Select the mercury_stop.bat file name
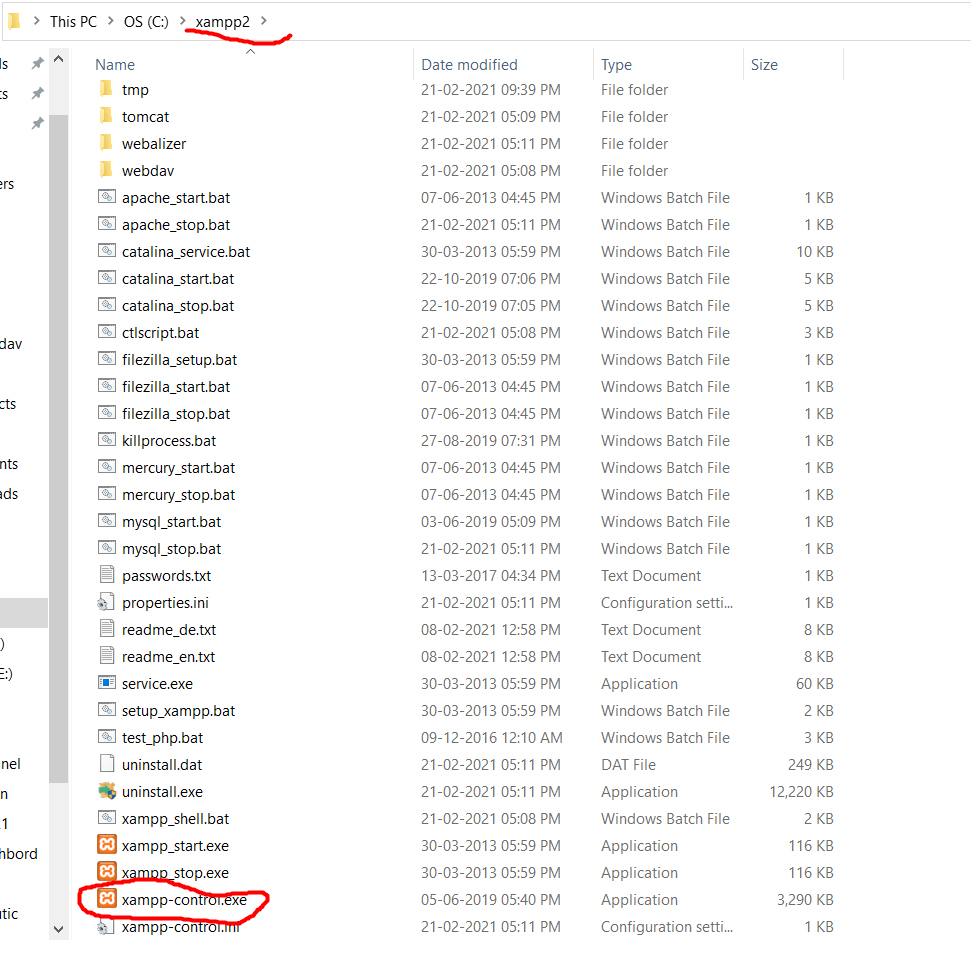The image size is (971, 965). click(x=178, y=494)
